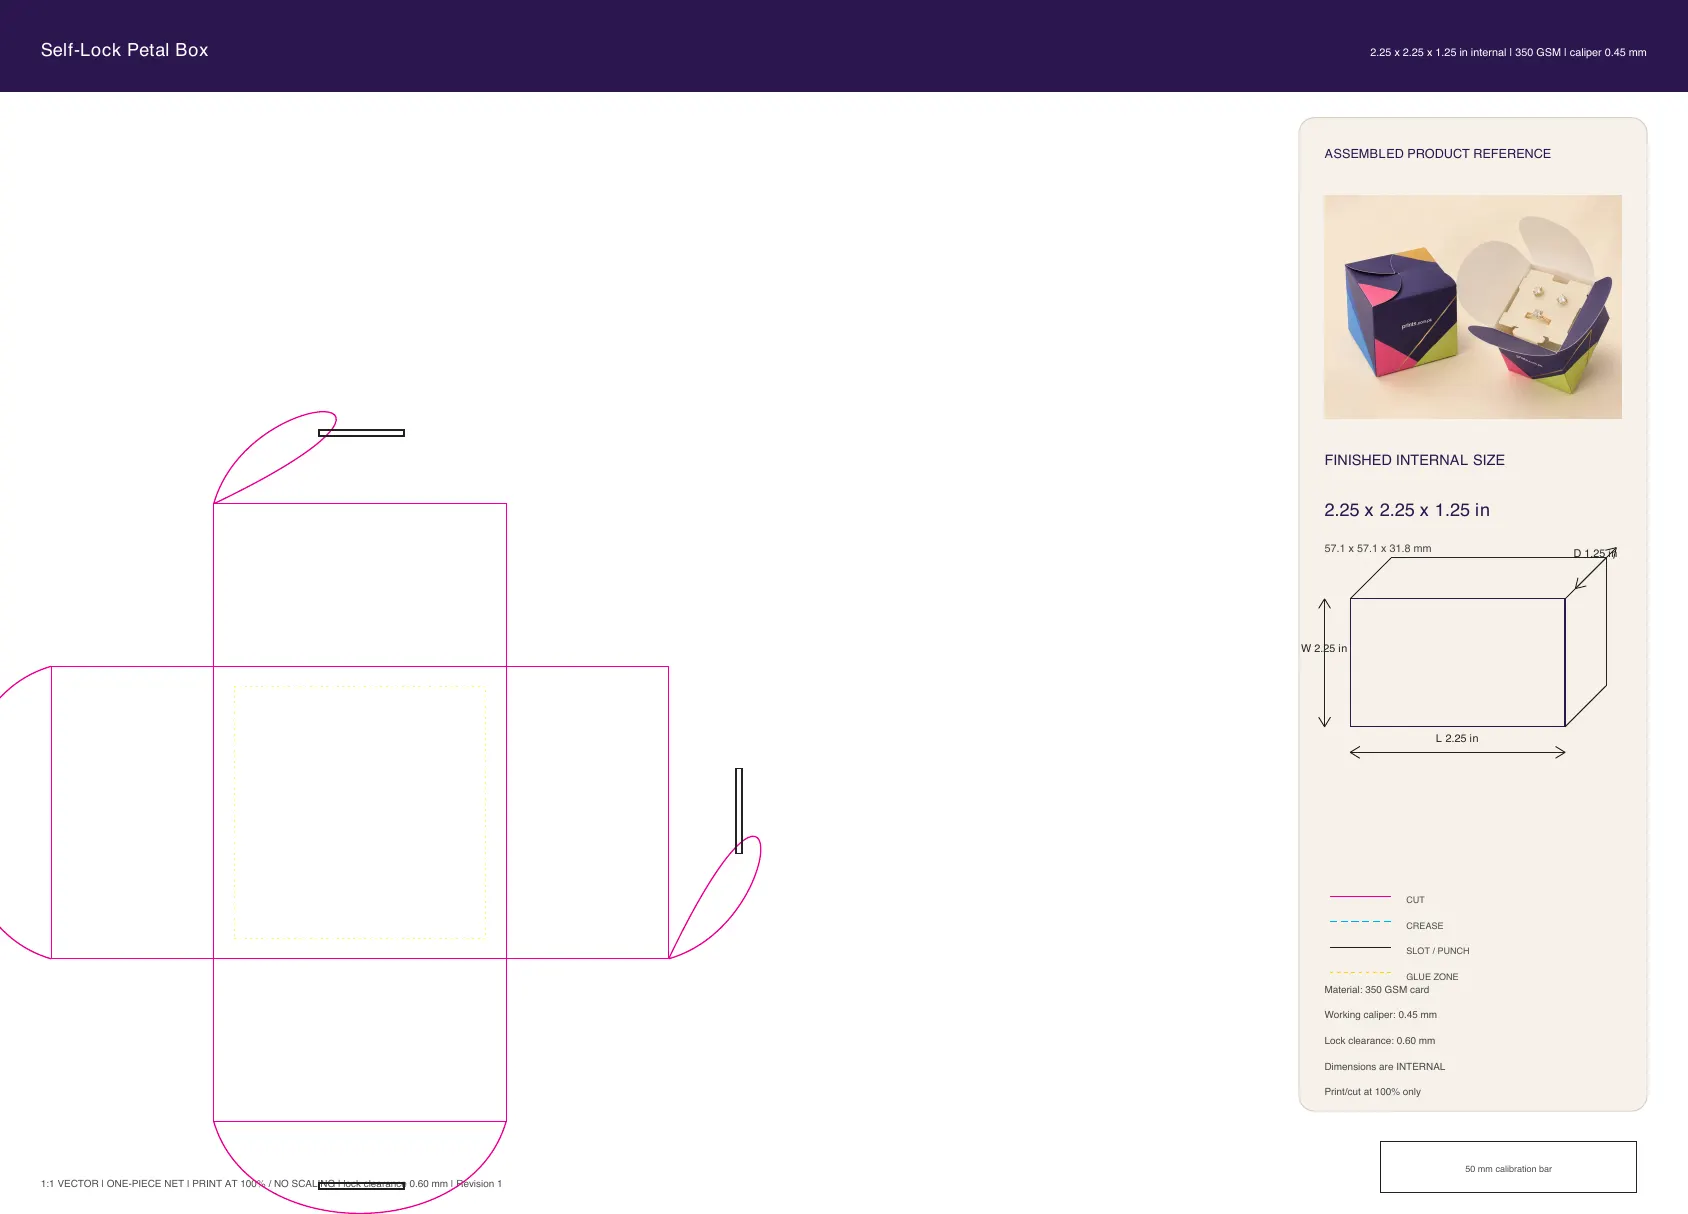Click the horizontal slot beside the top petal
The image size is (1688, 1214).
click(x=361, y=433)
